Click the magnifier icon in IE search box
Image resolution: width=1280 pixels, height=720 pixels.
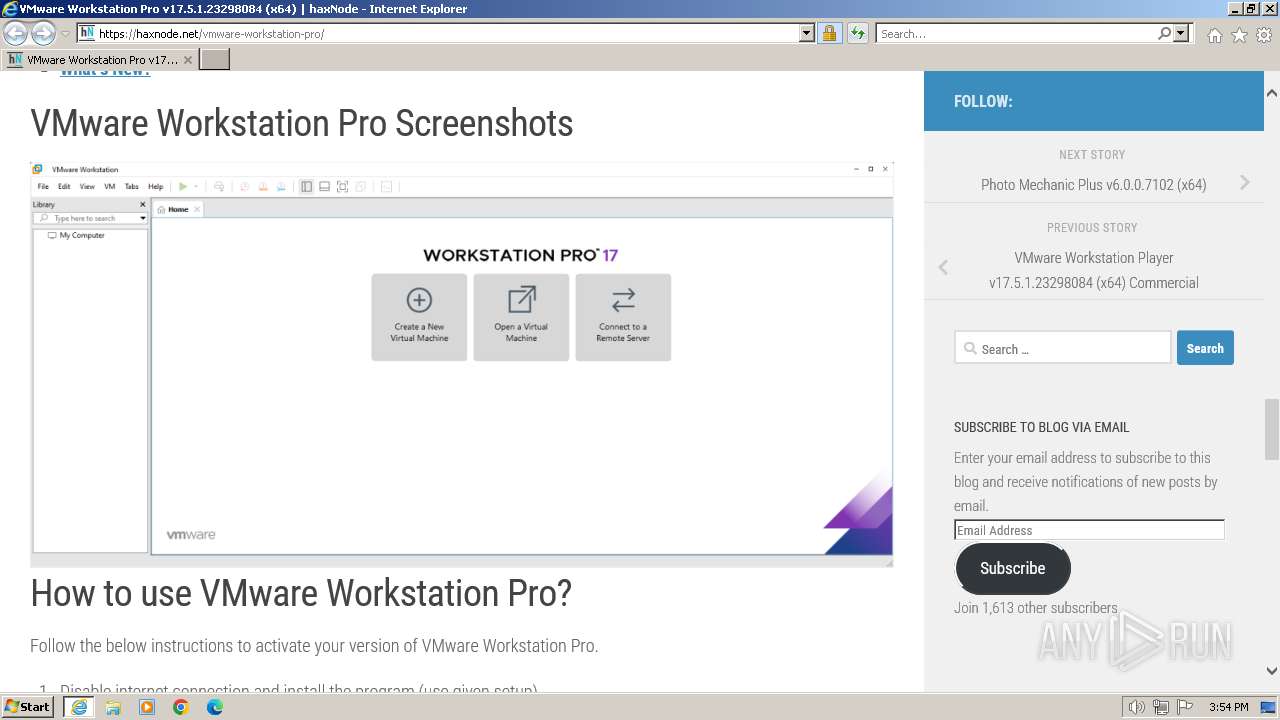1164,33
